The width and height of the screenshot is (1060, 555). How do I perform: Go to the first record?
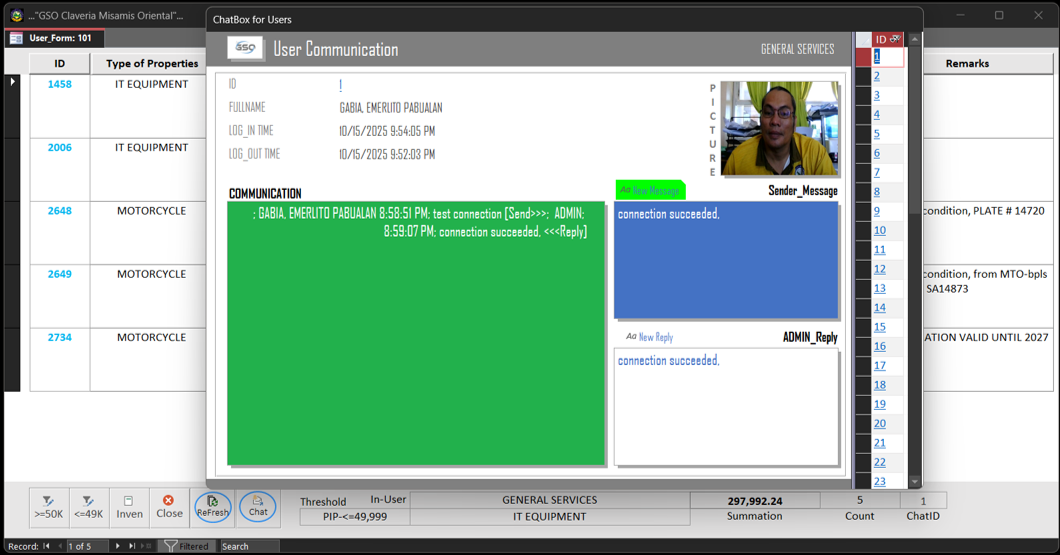[x=47, y=546]
